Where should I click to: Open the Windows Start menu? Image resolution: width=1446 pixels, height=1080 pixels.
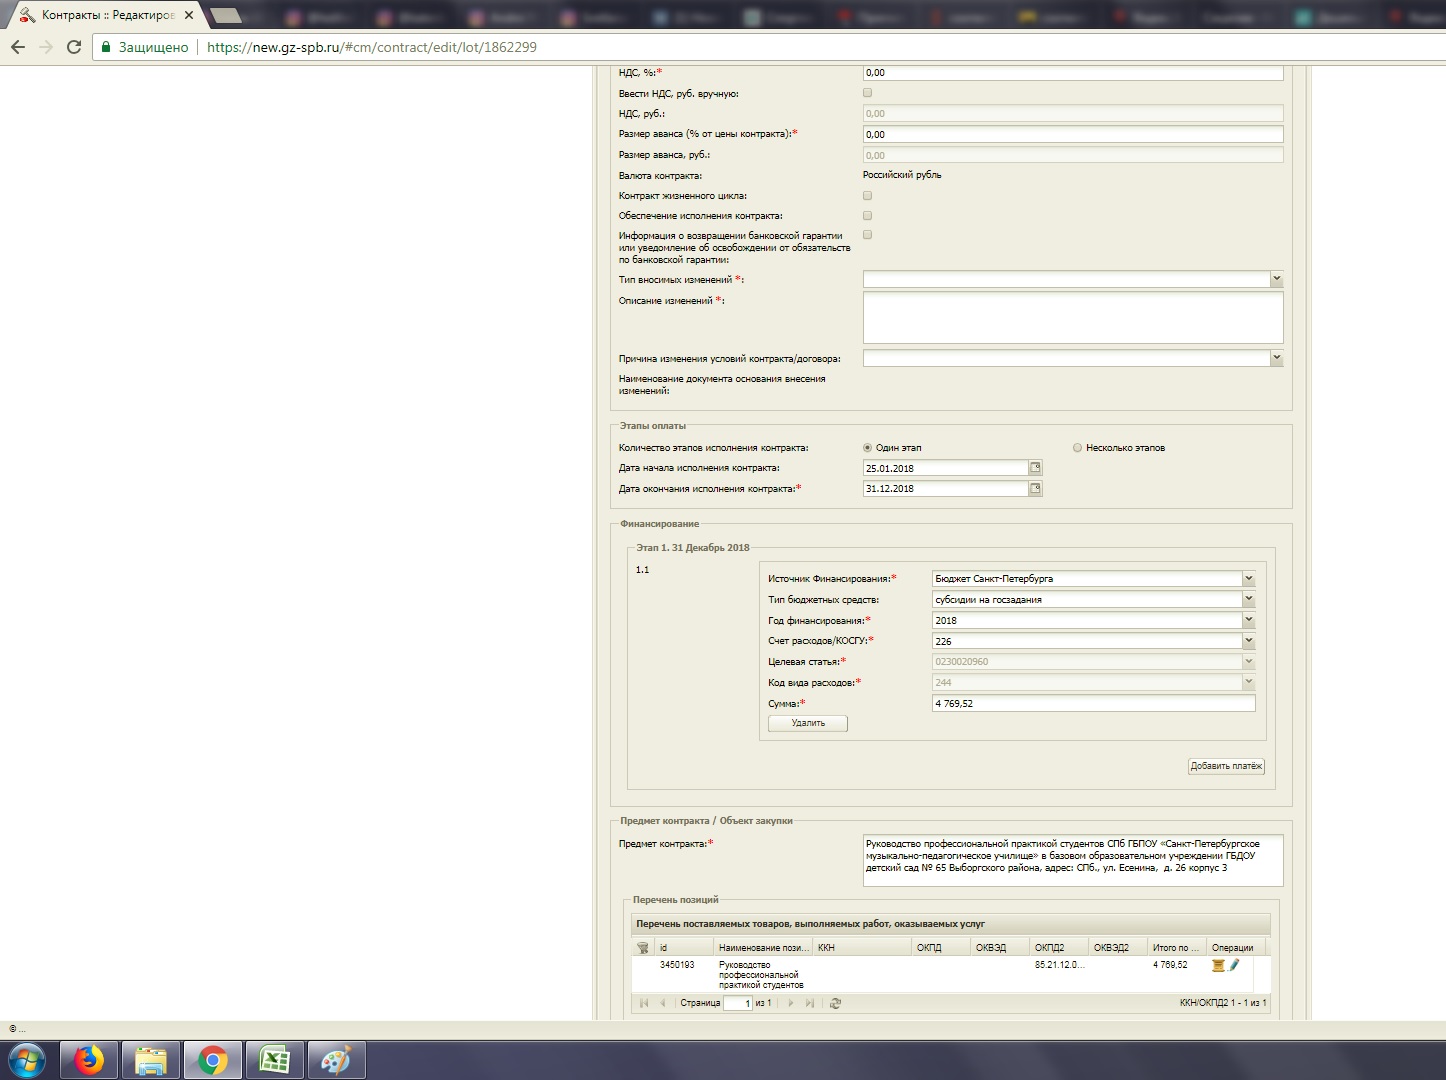pos(27,1060)
